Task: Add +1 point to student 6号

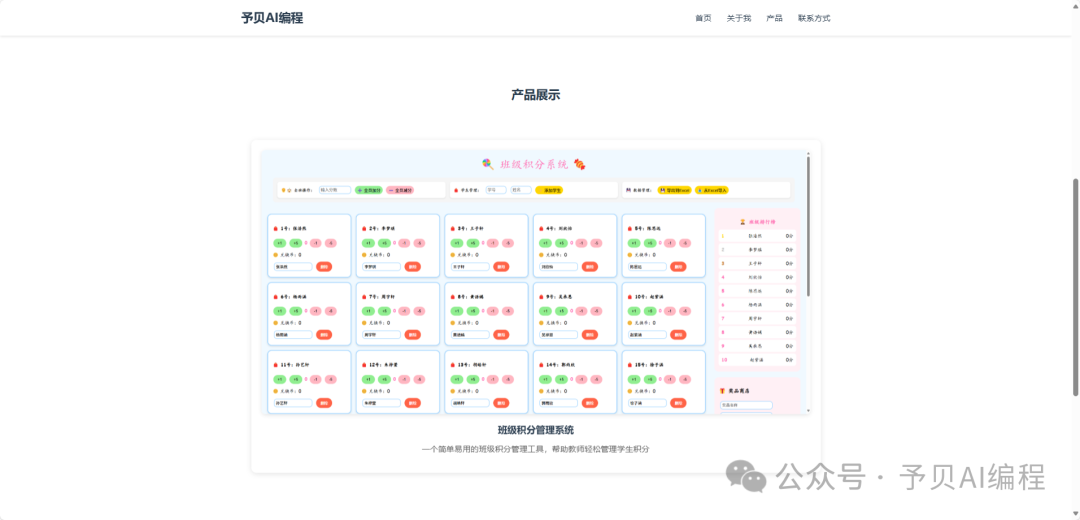Action: point(280,311)
